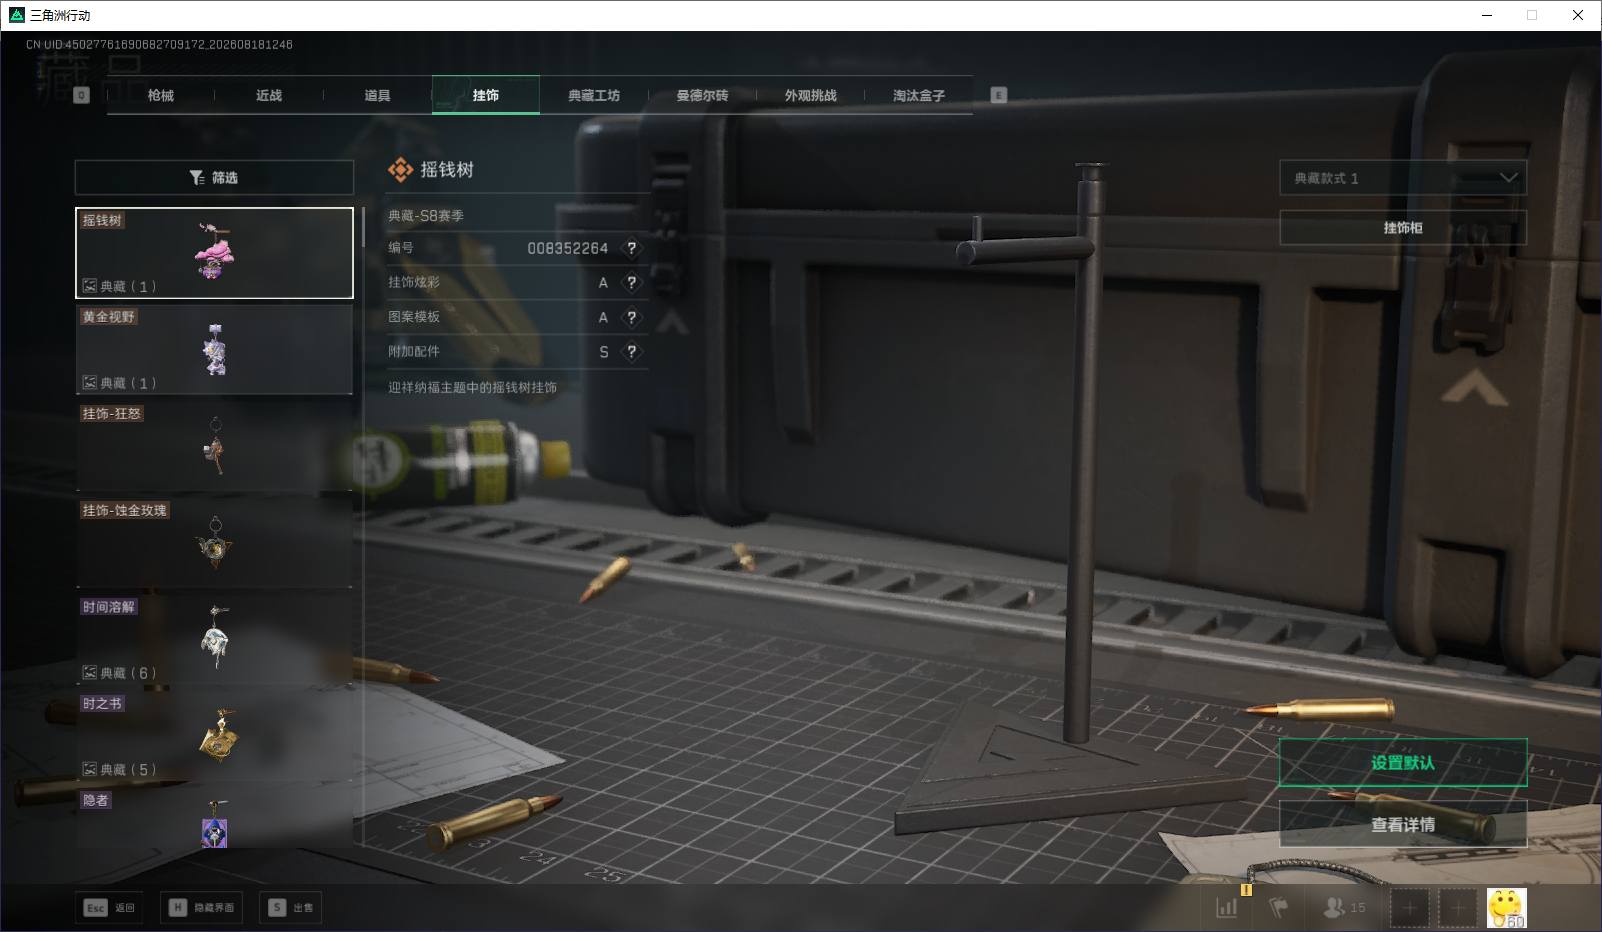
Task: Click the E next-tab key icon
Action: (998, 95)
